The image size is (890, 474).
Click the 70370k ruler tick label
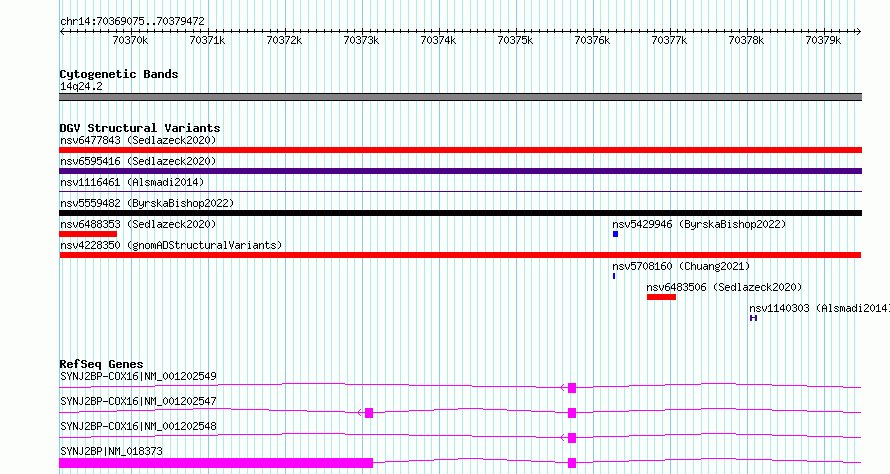(131, 40)
